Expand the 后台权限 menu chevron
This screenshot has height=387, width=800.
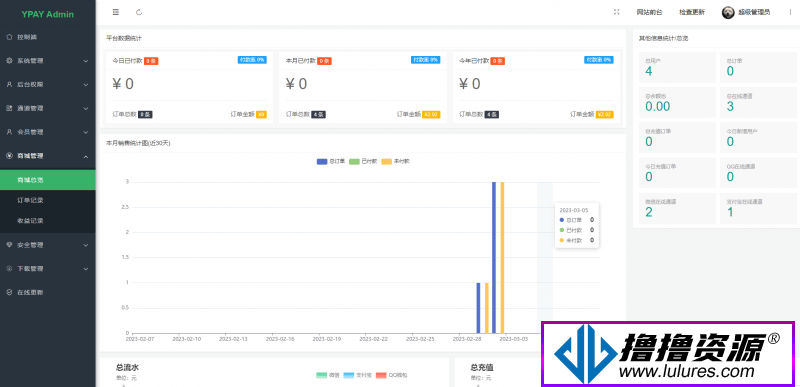[86, 85]
